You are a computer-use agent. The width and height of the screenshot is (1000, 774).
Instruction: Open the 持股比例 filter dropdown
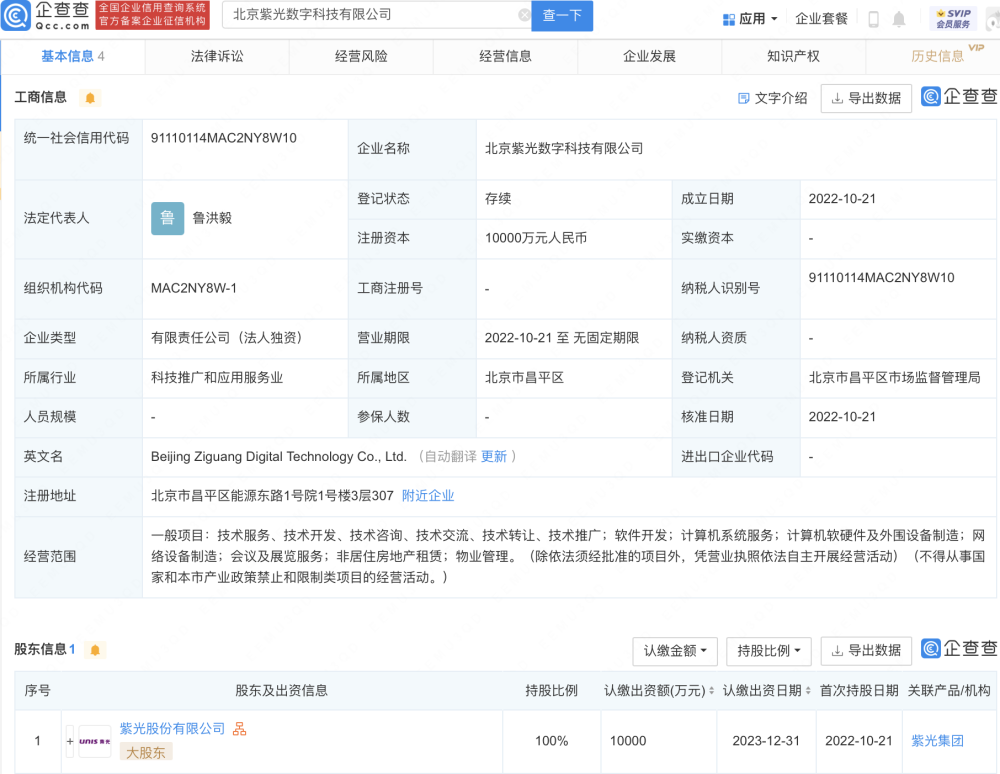768,651
